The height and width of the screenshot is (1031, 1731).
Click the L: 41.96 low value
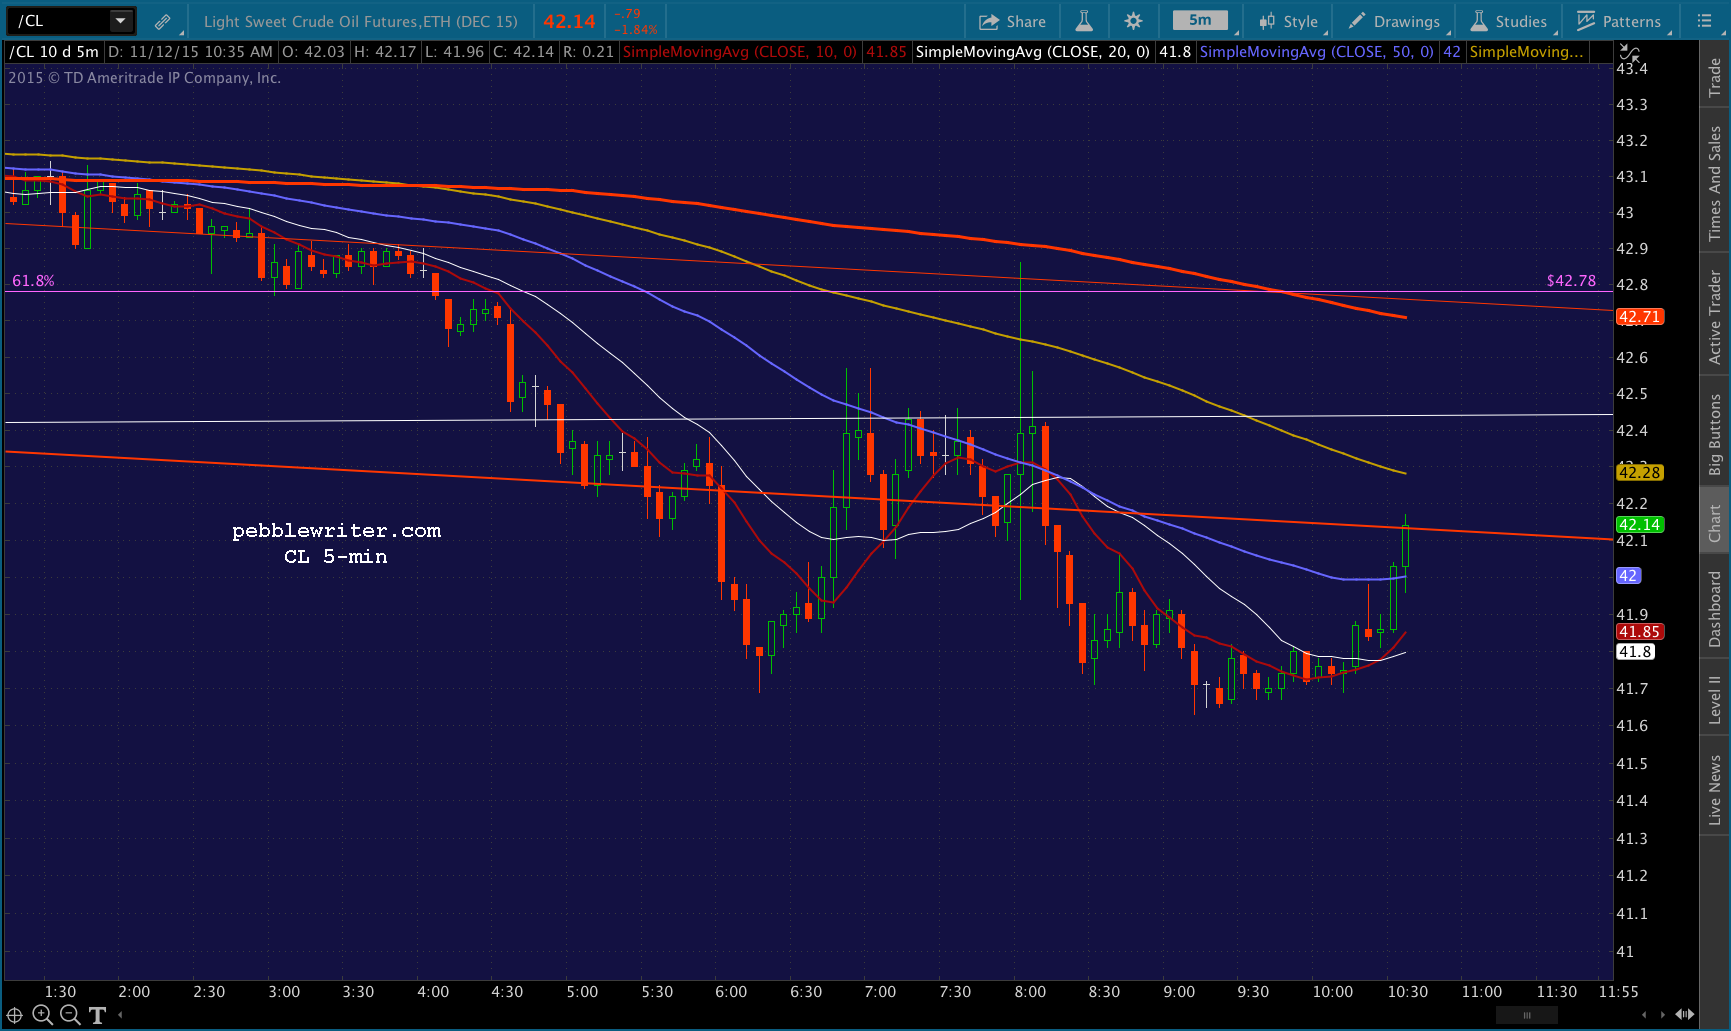(455, 52)
